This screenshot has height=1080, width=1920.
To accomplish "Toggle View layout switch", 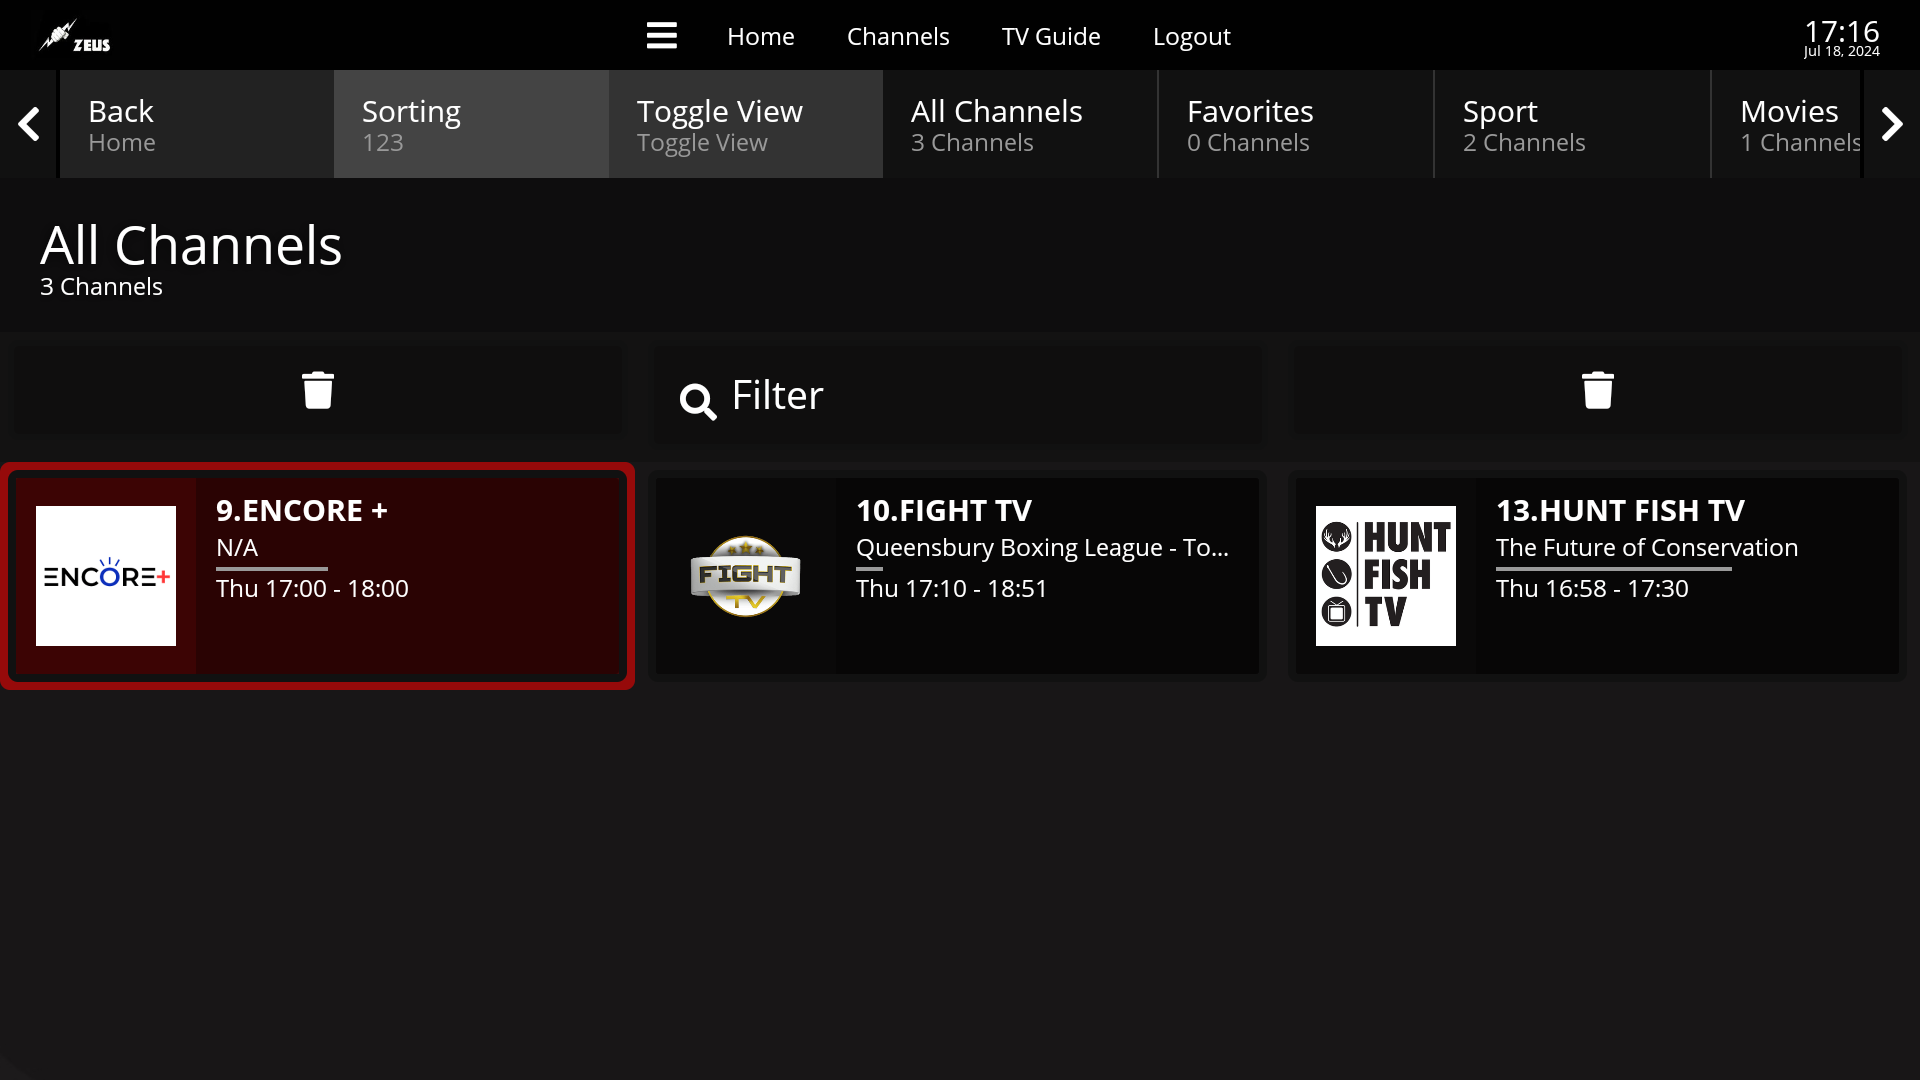I will (745, 124).
